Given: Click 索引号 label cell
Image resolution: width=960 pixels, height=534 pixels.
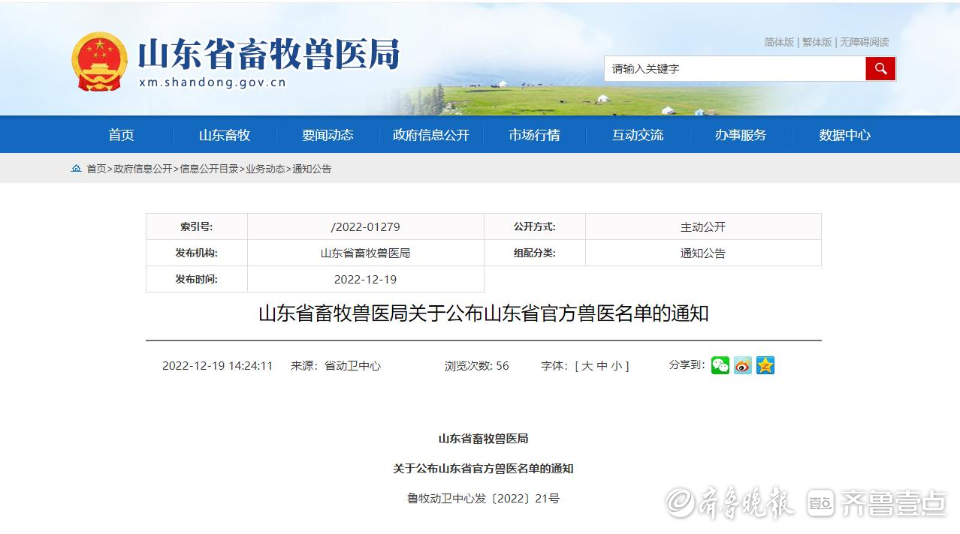Looking at the screenshot, I should point(197,227).
